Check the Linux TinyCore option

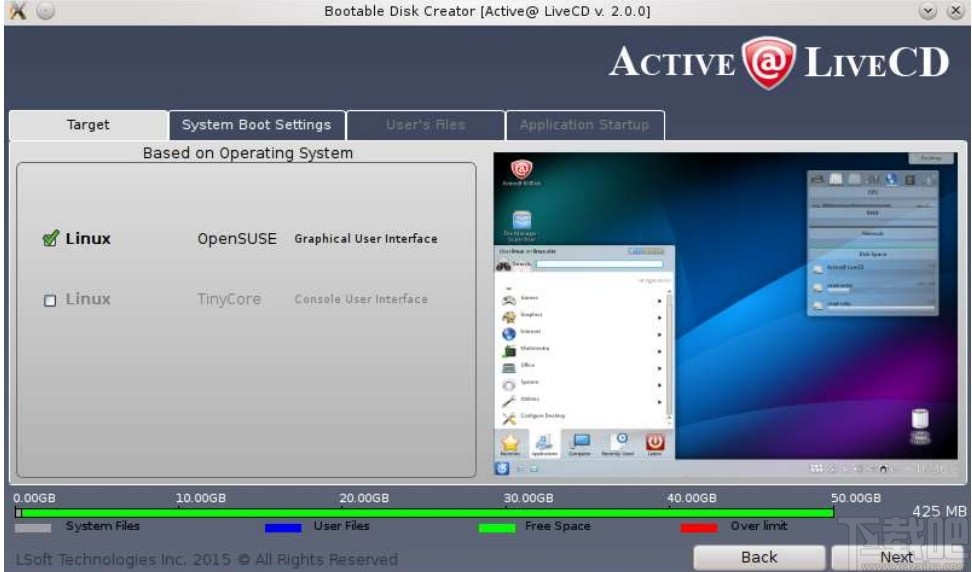click(x=50, y=301)
